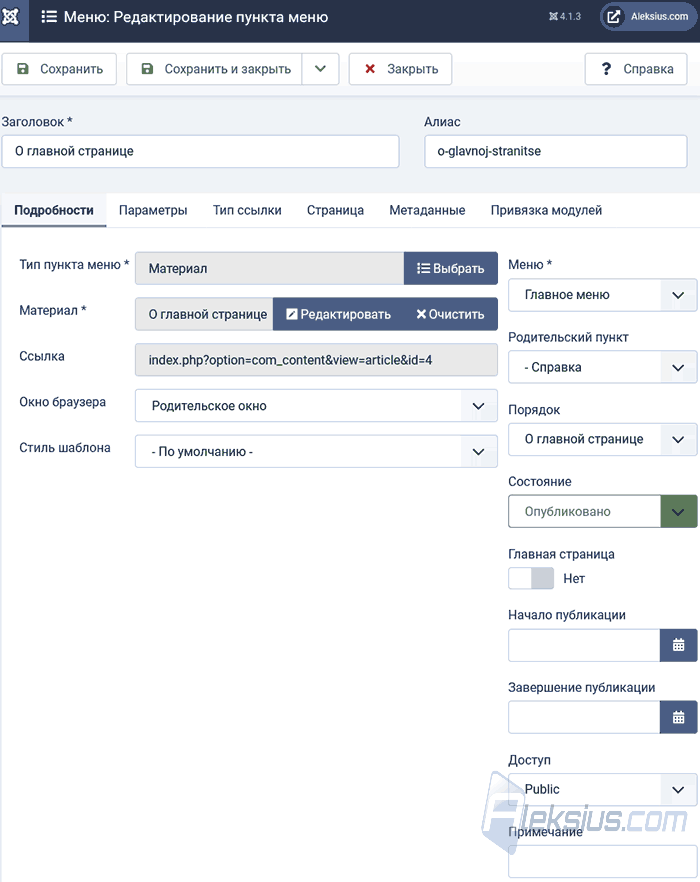700x882 pixels.
Task: Open calendar for Начало публикации
Action: [678, 645]
